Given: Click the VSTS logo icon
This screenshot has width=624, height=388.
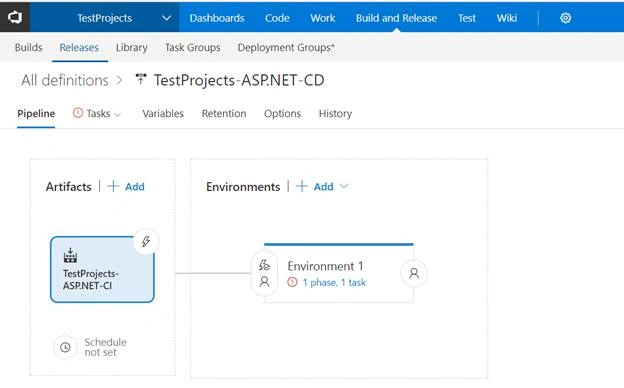Looking at the screenshot, I should pos(15,18).
